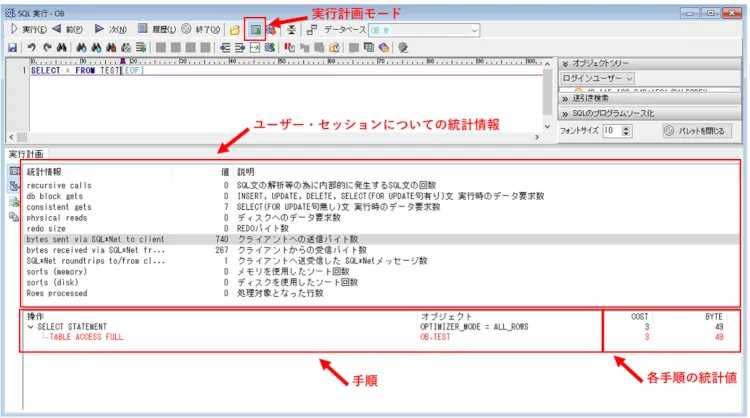Select the 実行計画 tab
The width and height of the screenshot is (750, 418).
(x=26, y=154)
